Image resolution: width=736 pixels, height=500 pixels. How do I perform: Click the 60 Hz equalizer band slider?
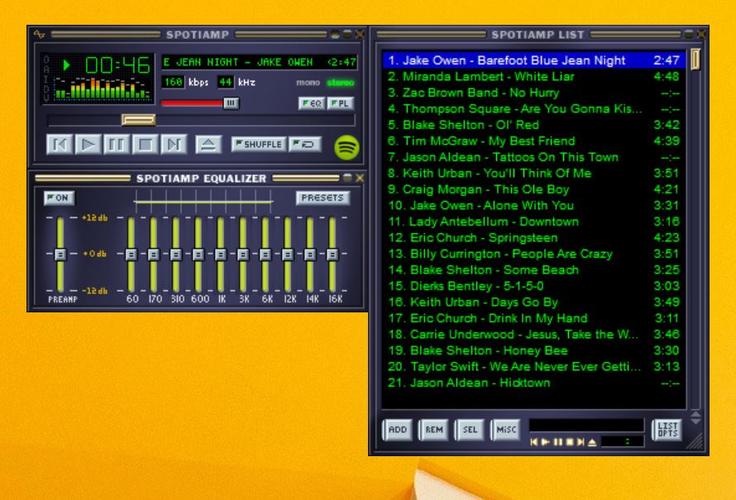131,254
